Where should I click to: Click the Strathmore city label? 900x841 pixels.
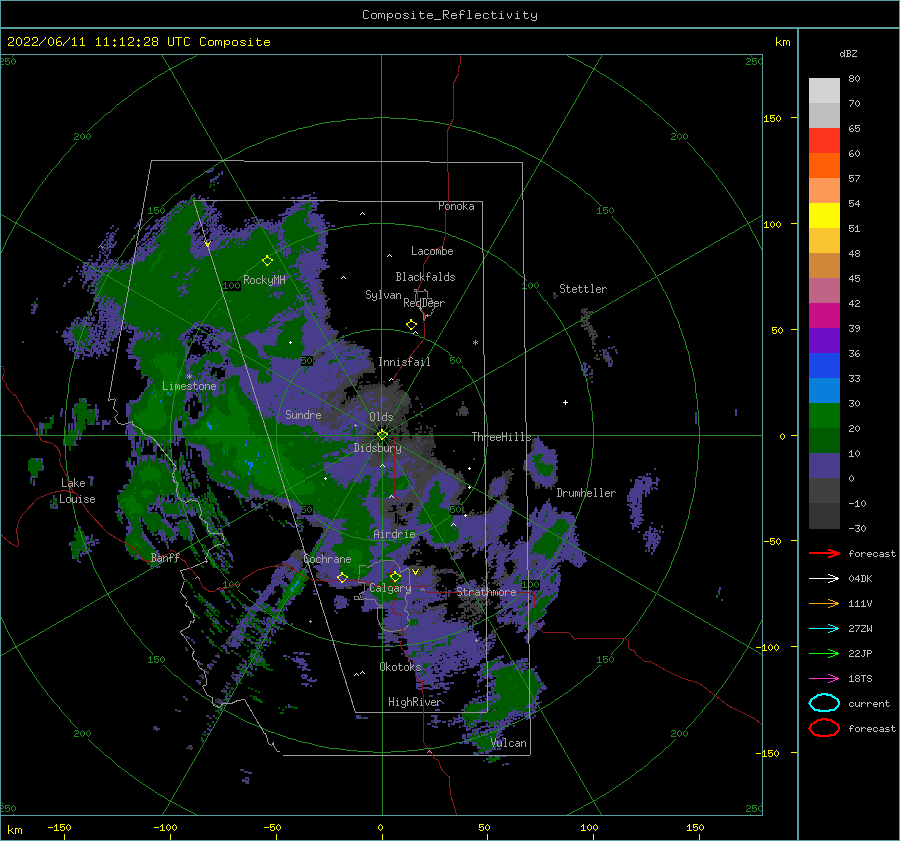tap(487, 592)
